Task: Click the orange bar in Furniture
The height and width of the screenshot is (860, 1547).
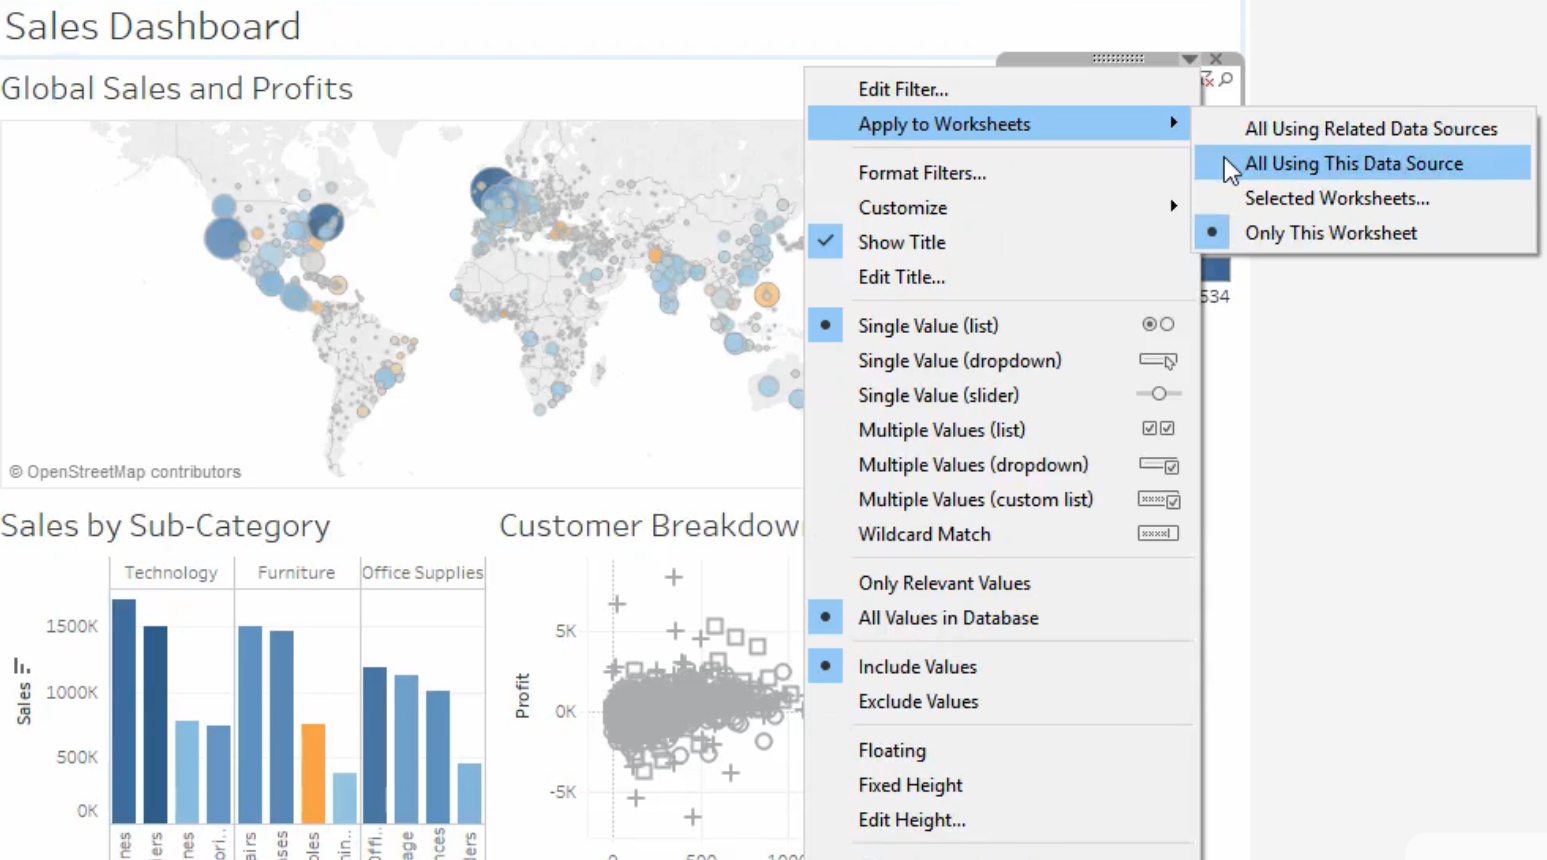Action: 313,773
